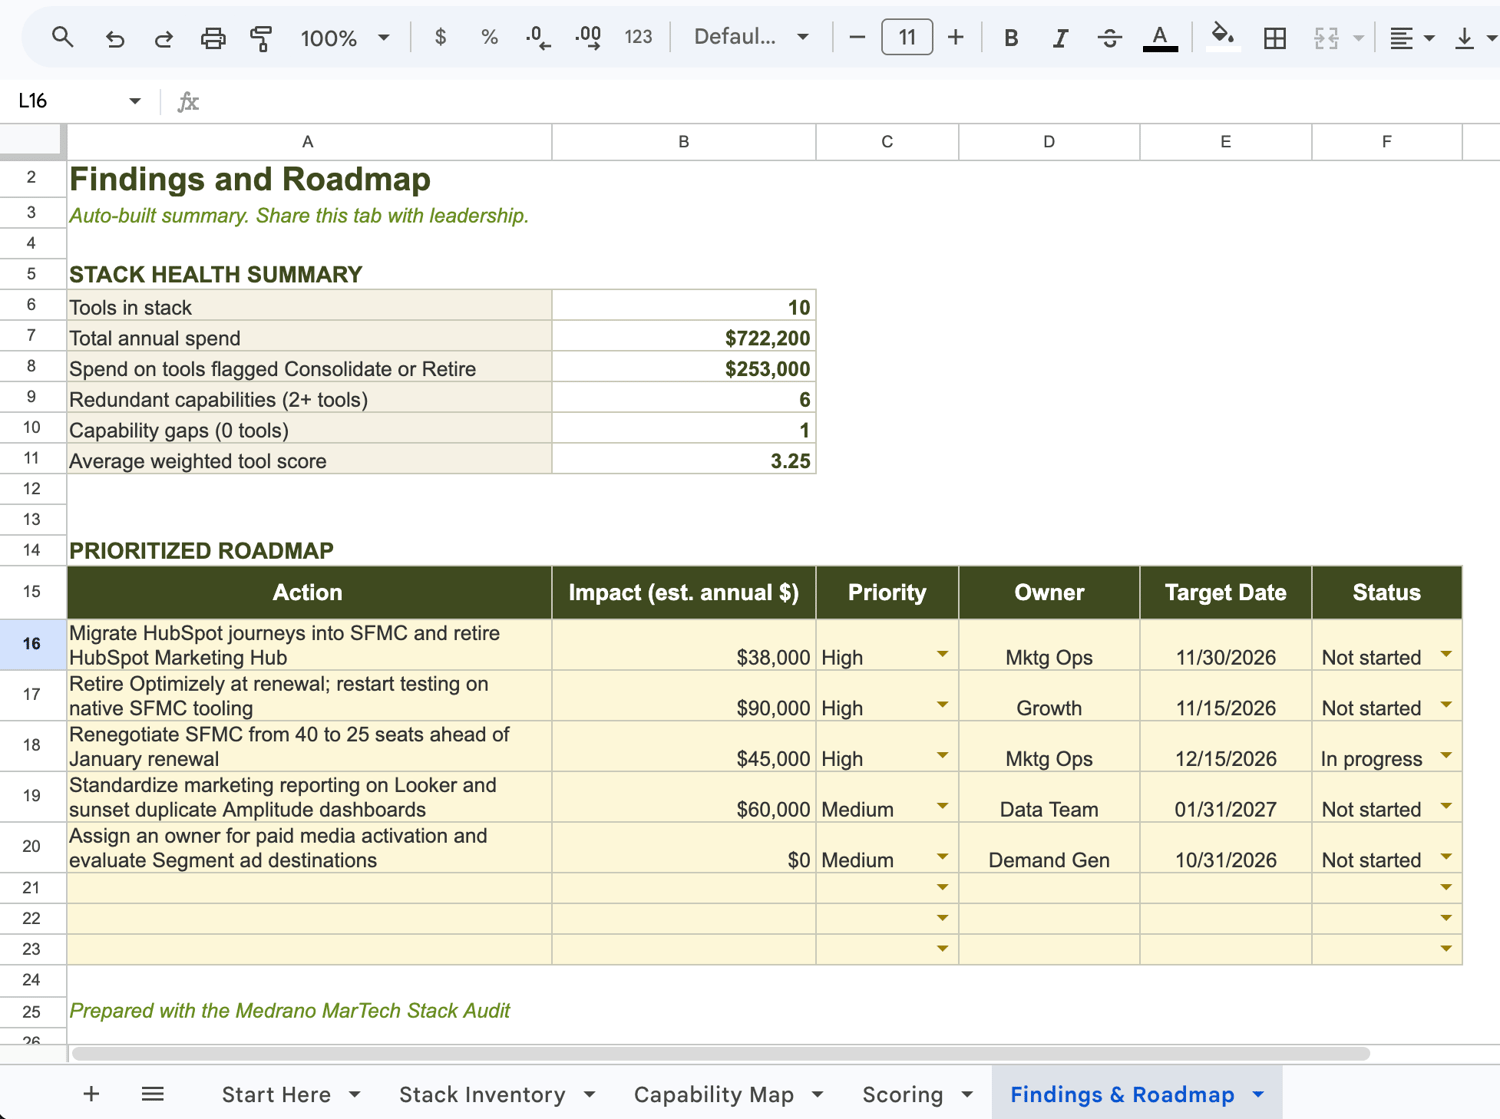Select column B header

click(684, 142)
